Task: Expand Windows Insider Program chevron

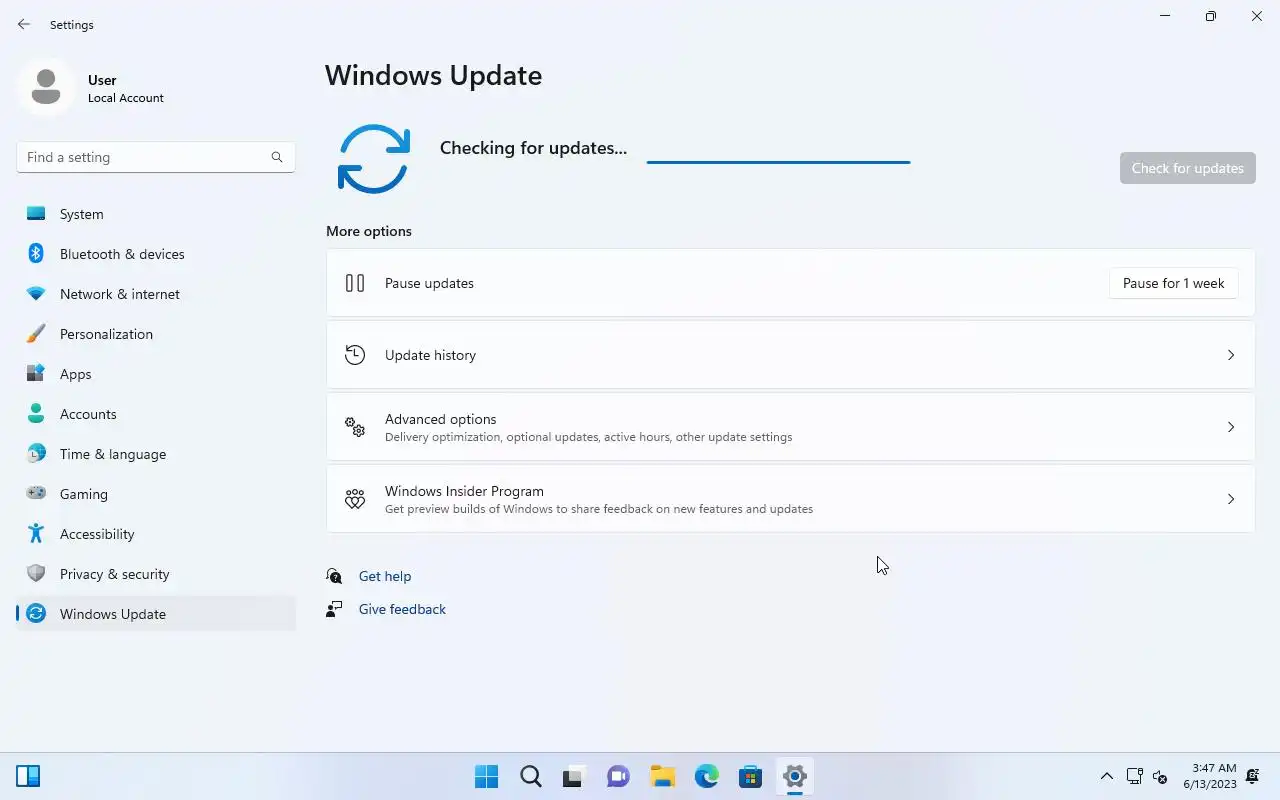Action: [x=1231, y=499]
